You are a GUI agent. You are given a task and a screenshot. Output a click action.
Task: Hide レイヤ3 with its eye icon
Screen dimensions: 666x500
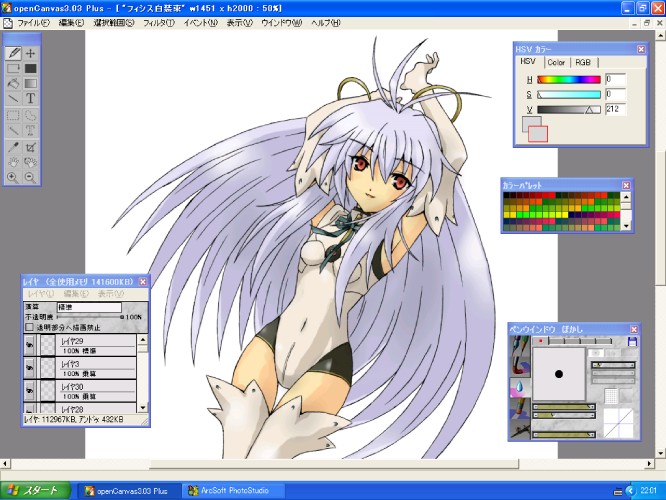(29, 368)
